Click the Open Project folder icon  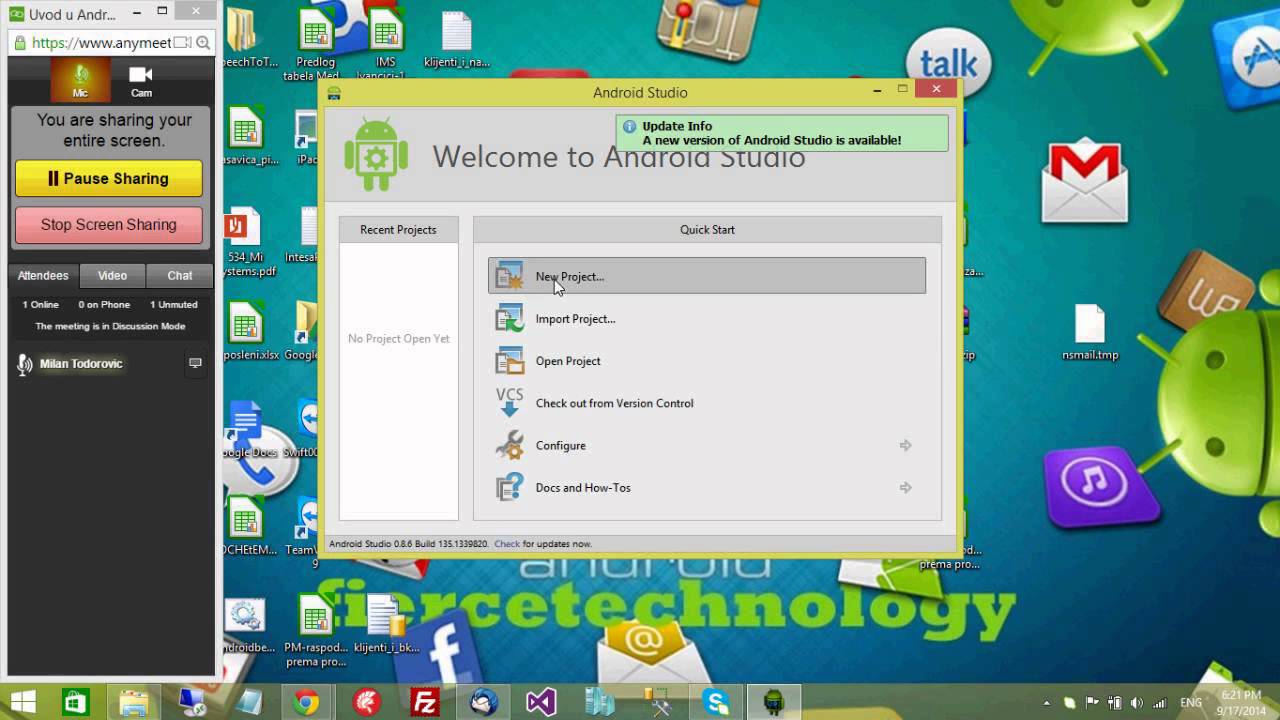click(510, 360)
